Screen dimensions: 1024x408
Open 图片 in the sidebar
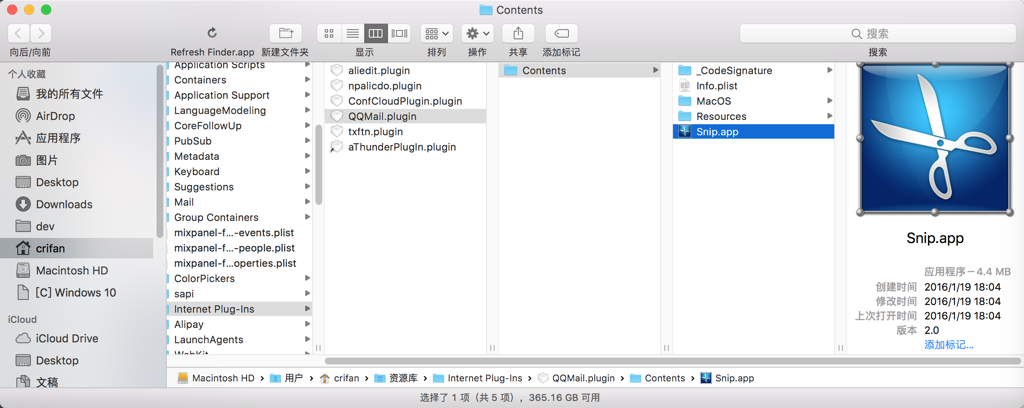[78, 160]
